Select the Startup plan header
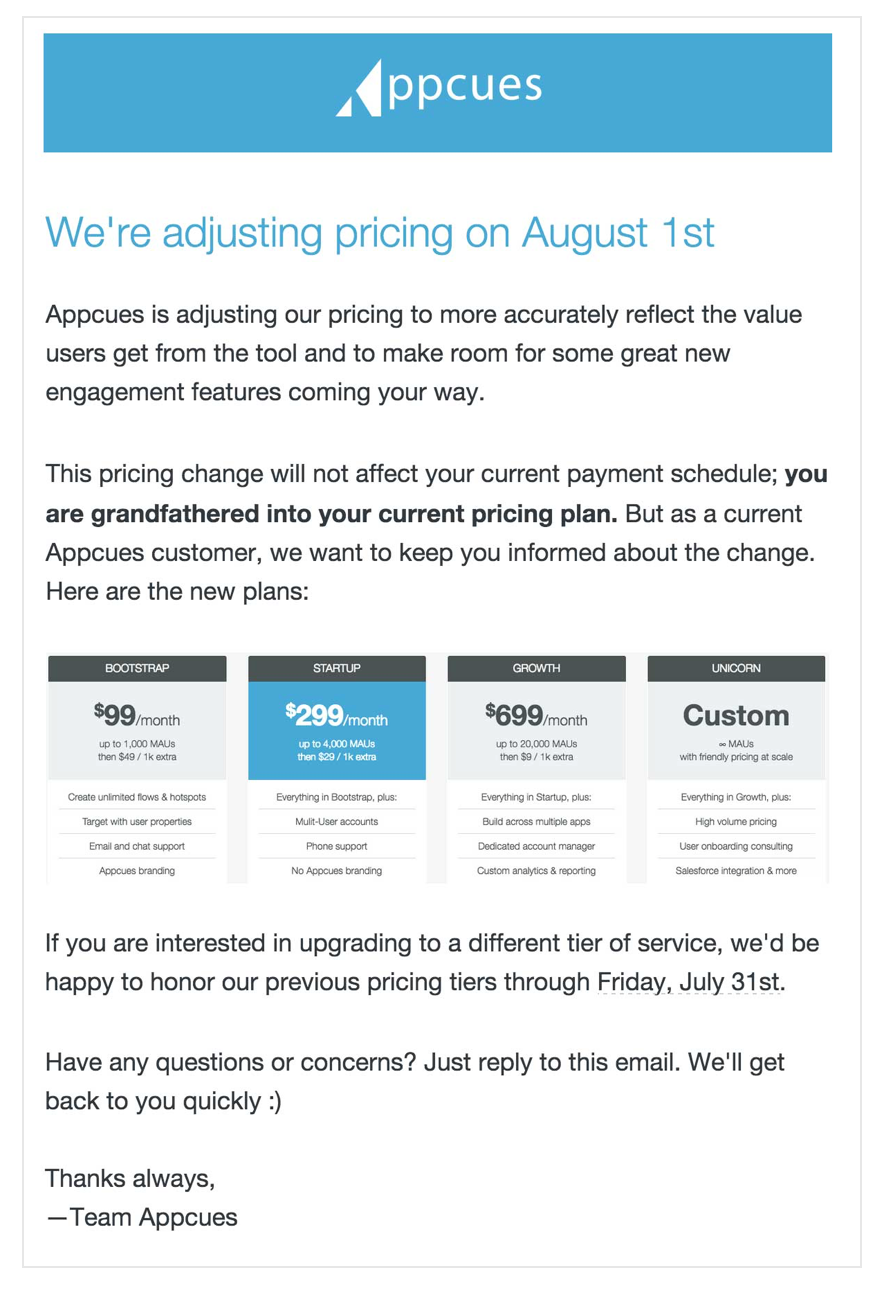 (x=337, y=668)
